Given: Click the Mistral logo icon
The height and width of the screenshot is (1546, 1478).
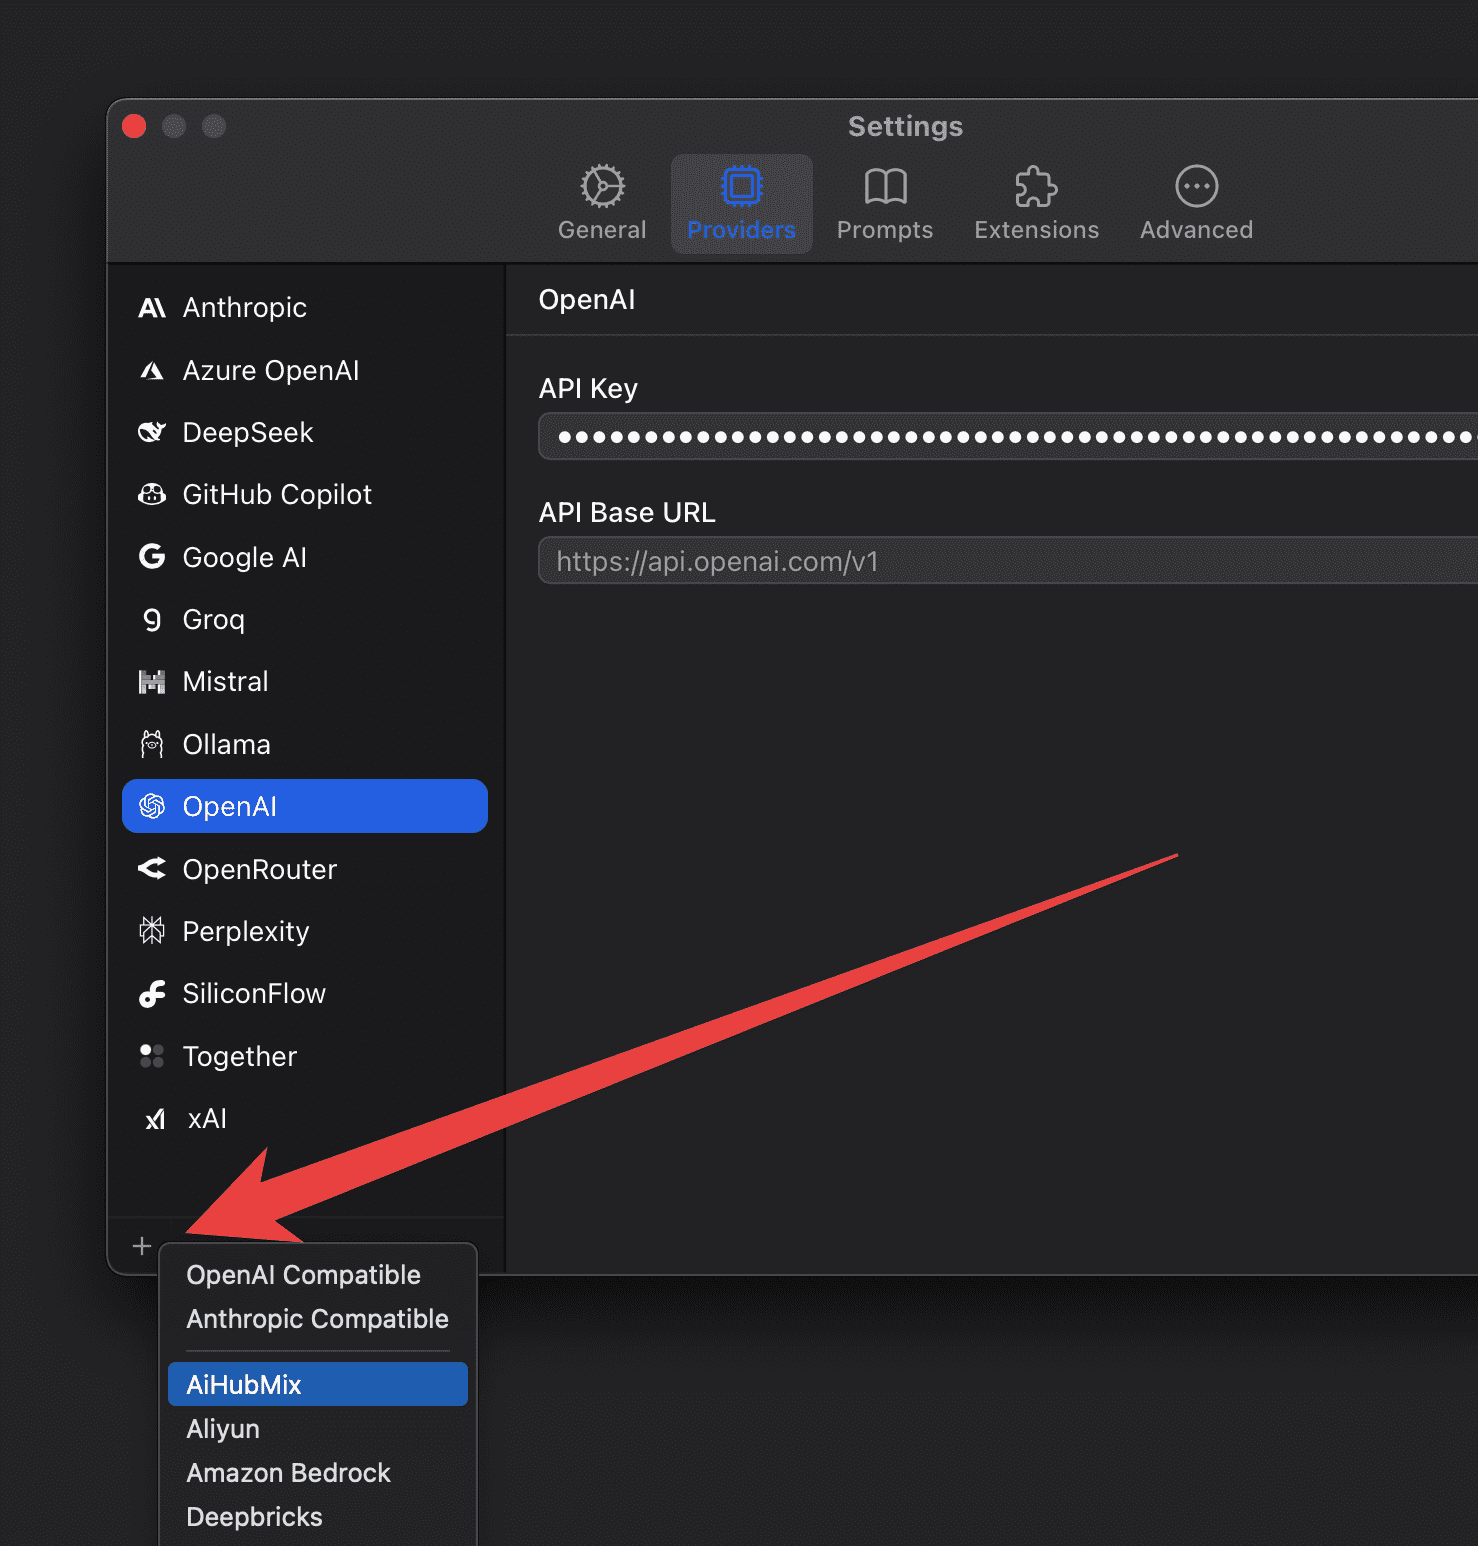Looking at the screenshot, I should pyautogui.click(x=152, y=682).
